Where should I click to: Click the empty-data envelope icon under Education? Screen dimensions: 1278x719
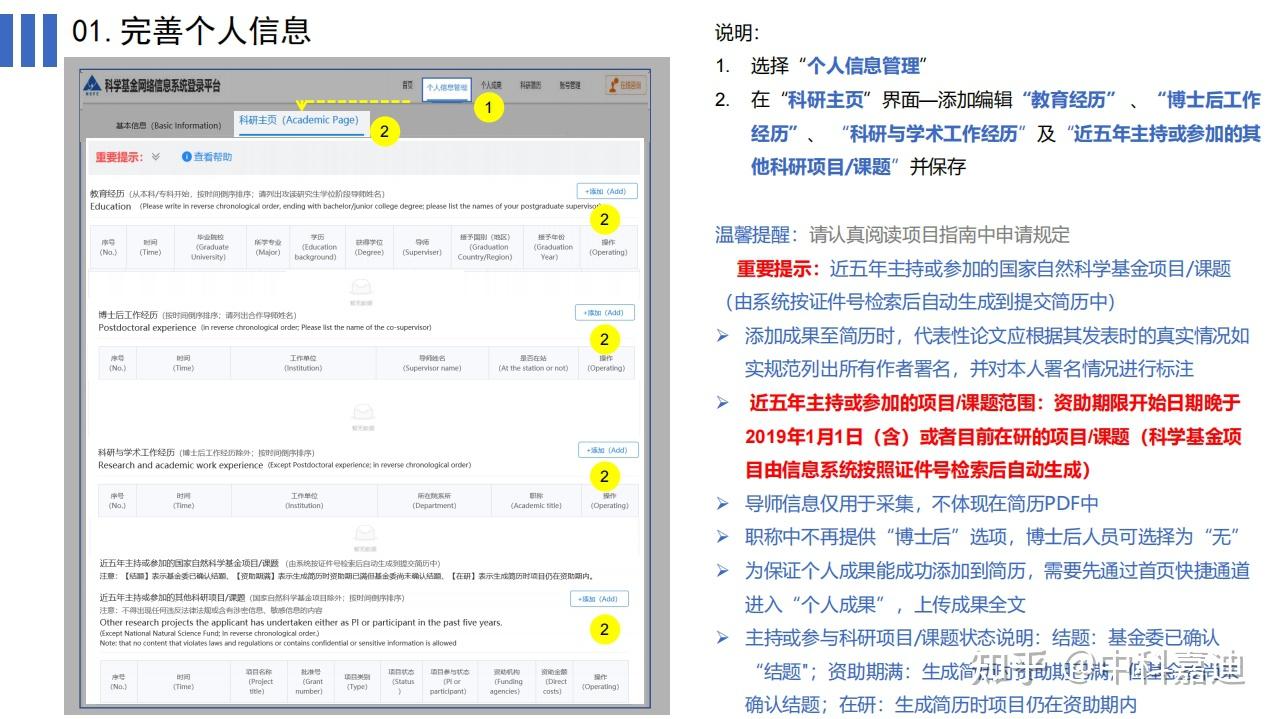360,289
